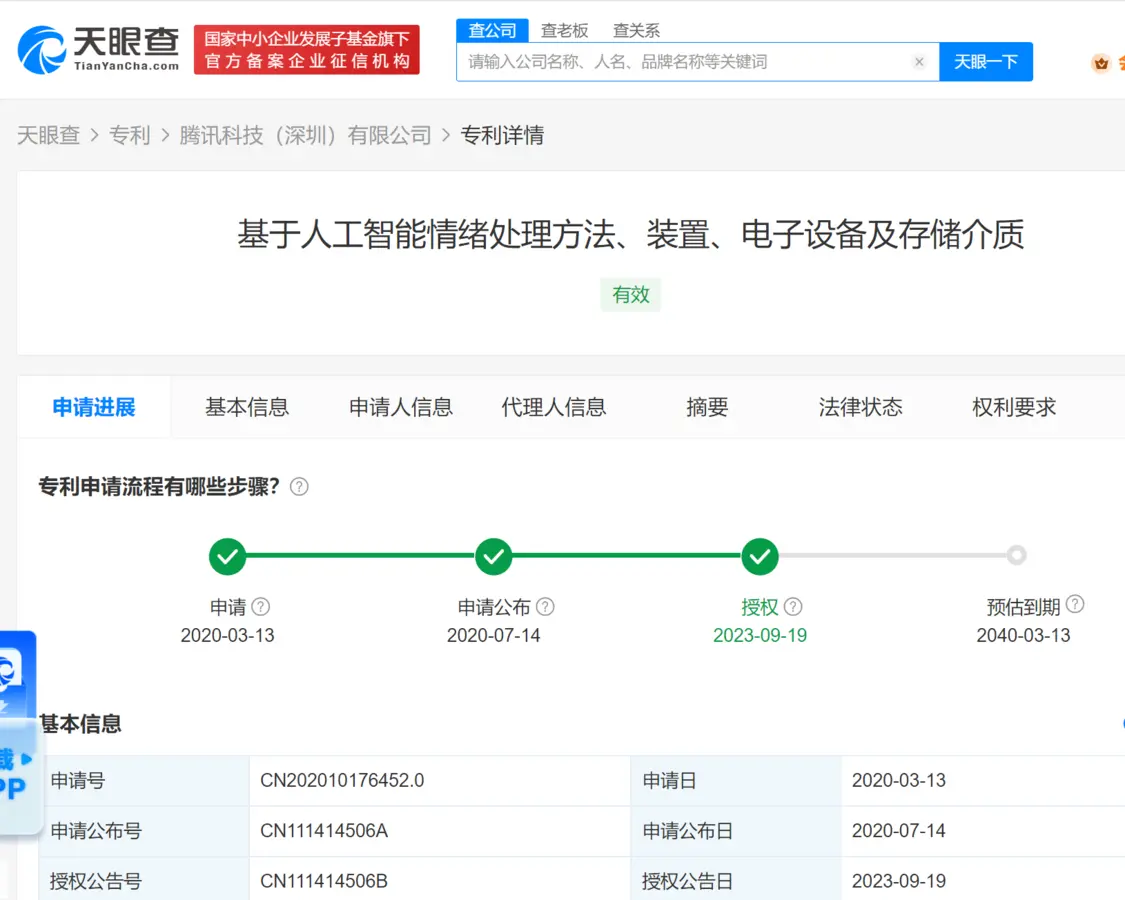The image size is (1125, 900).
Task: Switch to the 申请进展 tab
Action: (94, 407)
